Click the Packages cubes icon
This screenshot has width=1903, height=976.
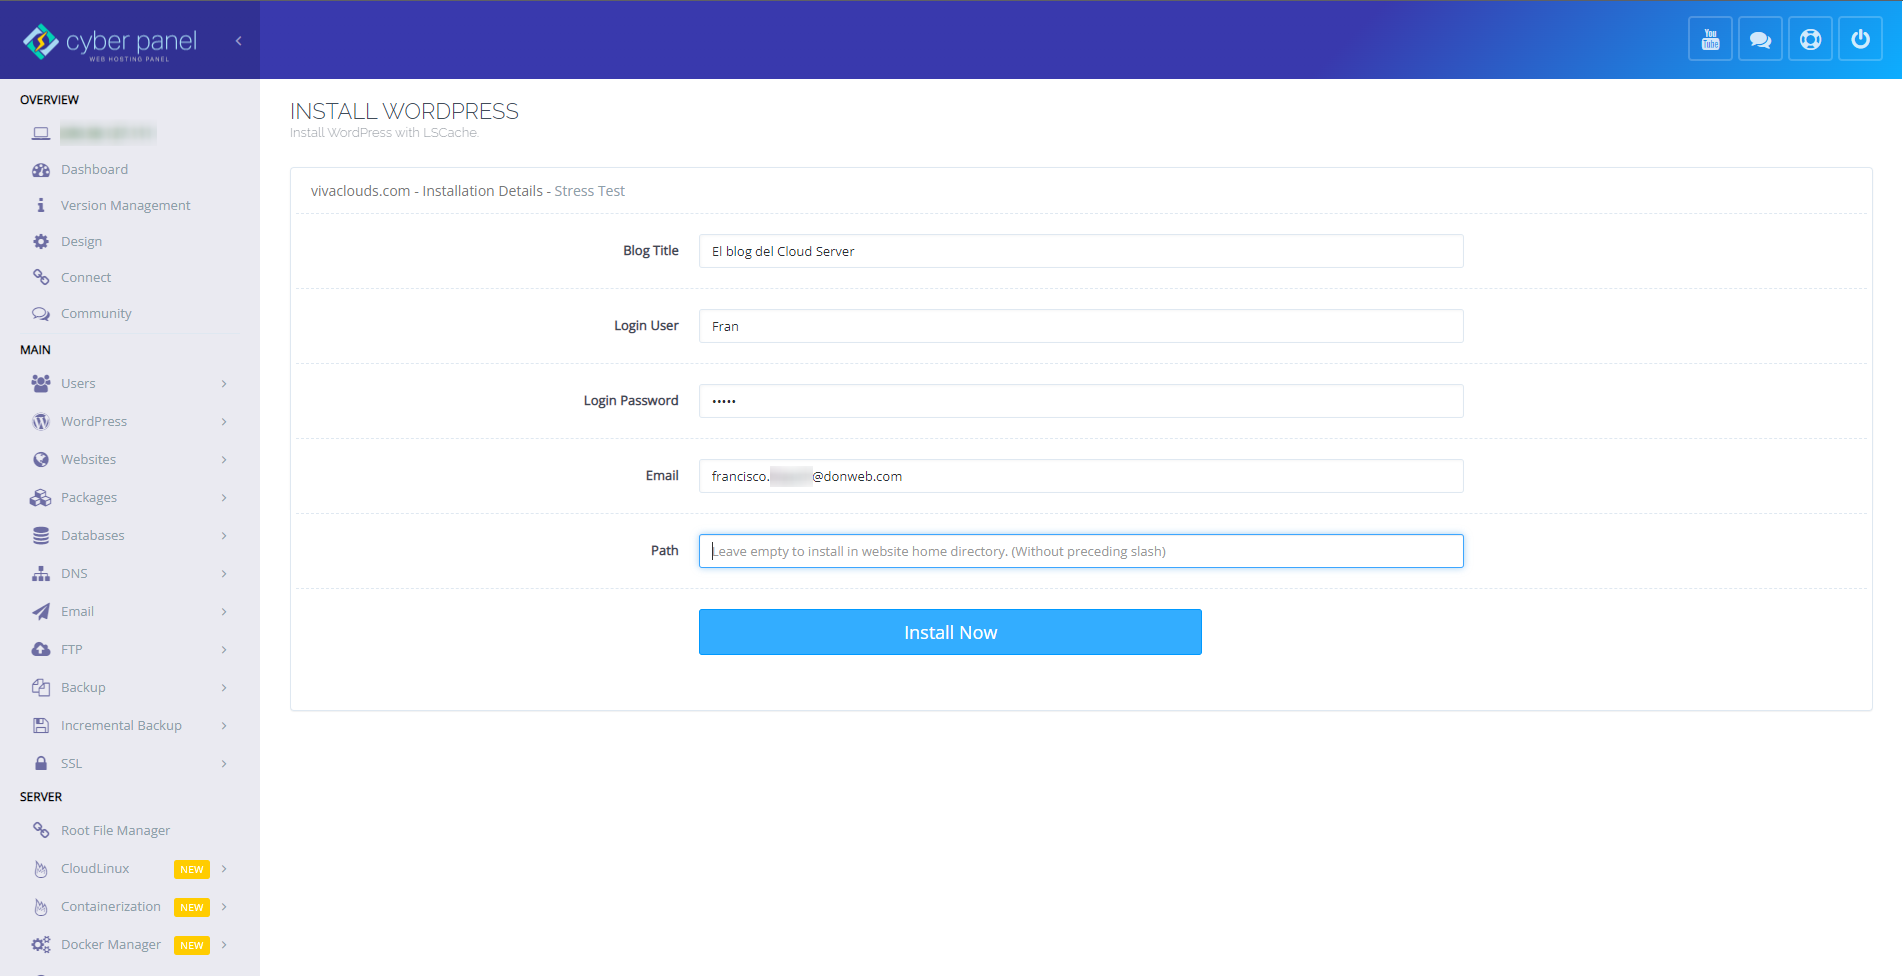[x=41, y=497]
